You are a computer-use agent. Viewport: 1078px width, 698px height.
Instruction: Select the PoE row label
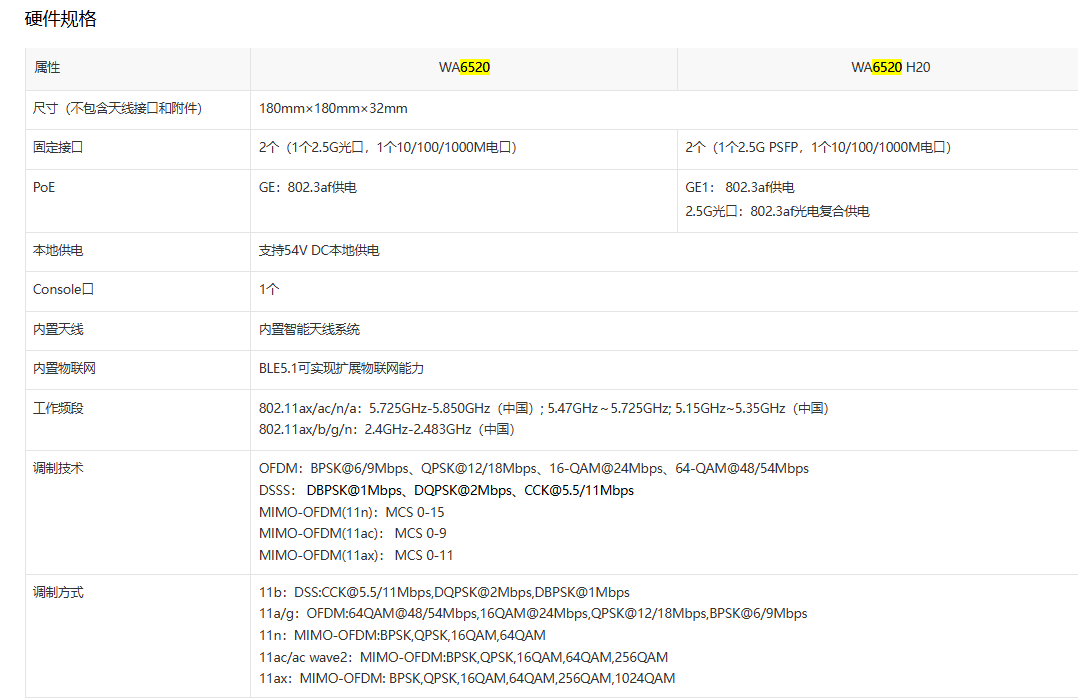coord(44,187)
